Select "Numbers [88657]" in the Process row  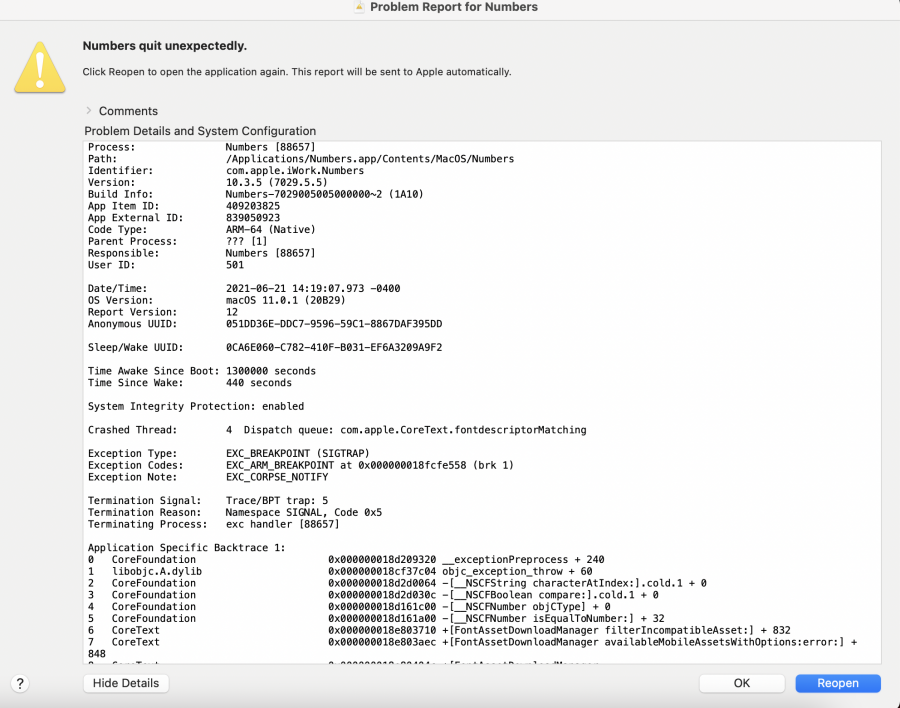[x=270, y=147]
